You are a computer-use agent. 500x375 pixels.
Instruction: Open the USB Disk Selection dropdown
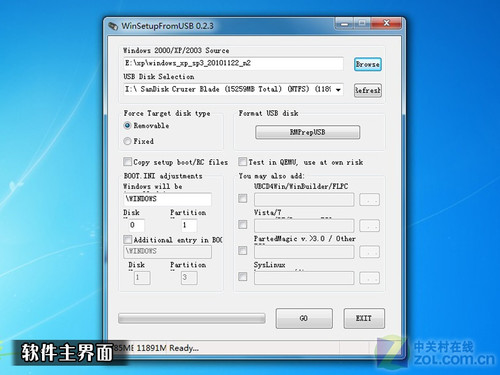click(x=338, y=90)
